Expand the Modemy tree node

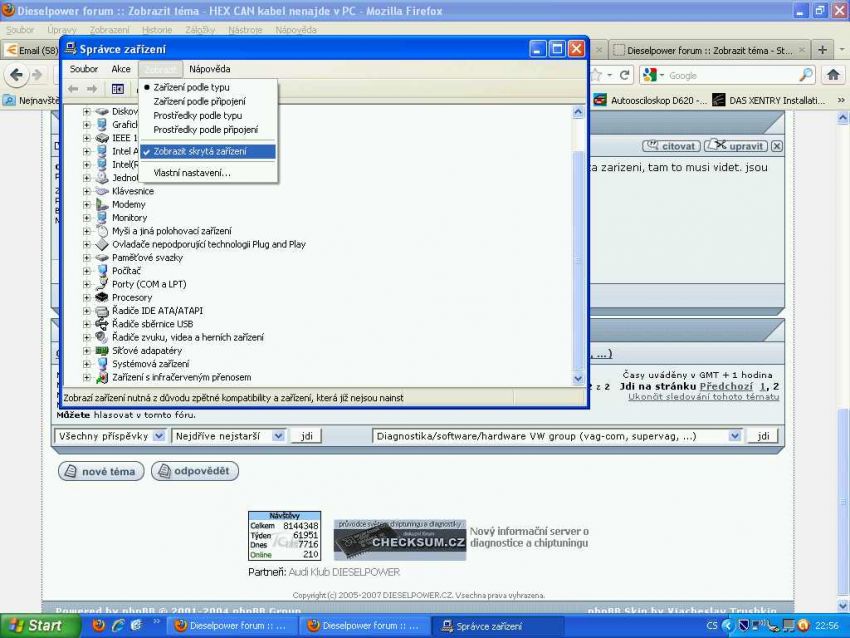[x=87, y=204]
